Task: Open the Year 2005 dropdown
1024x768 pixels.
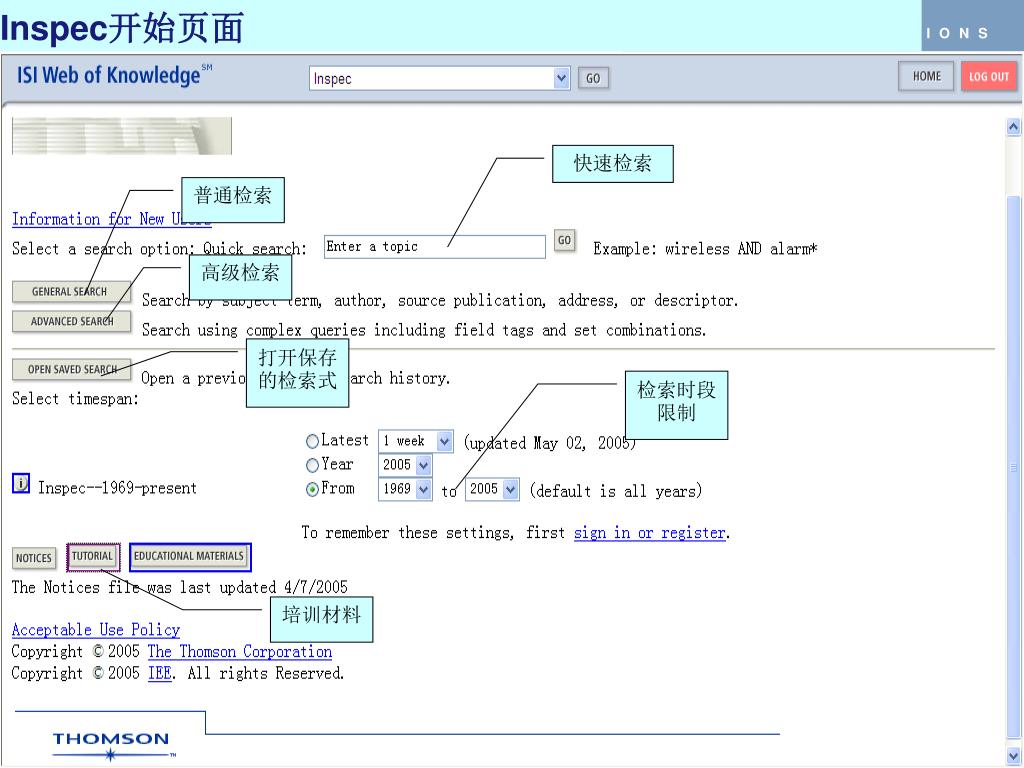Action: pos(405,465)
